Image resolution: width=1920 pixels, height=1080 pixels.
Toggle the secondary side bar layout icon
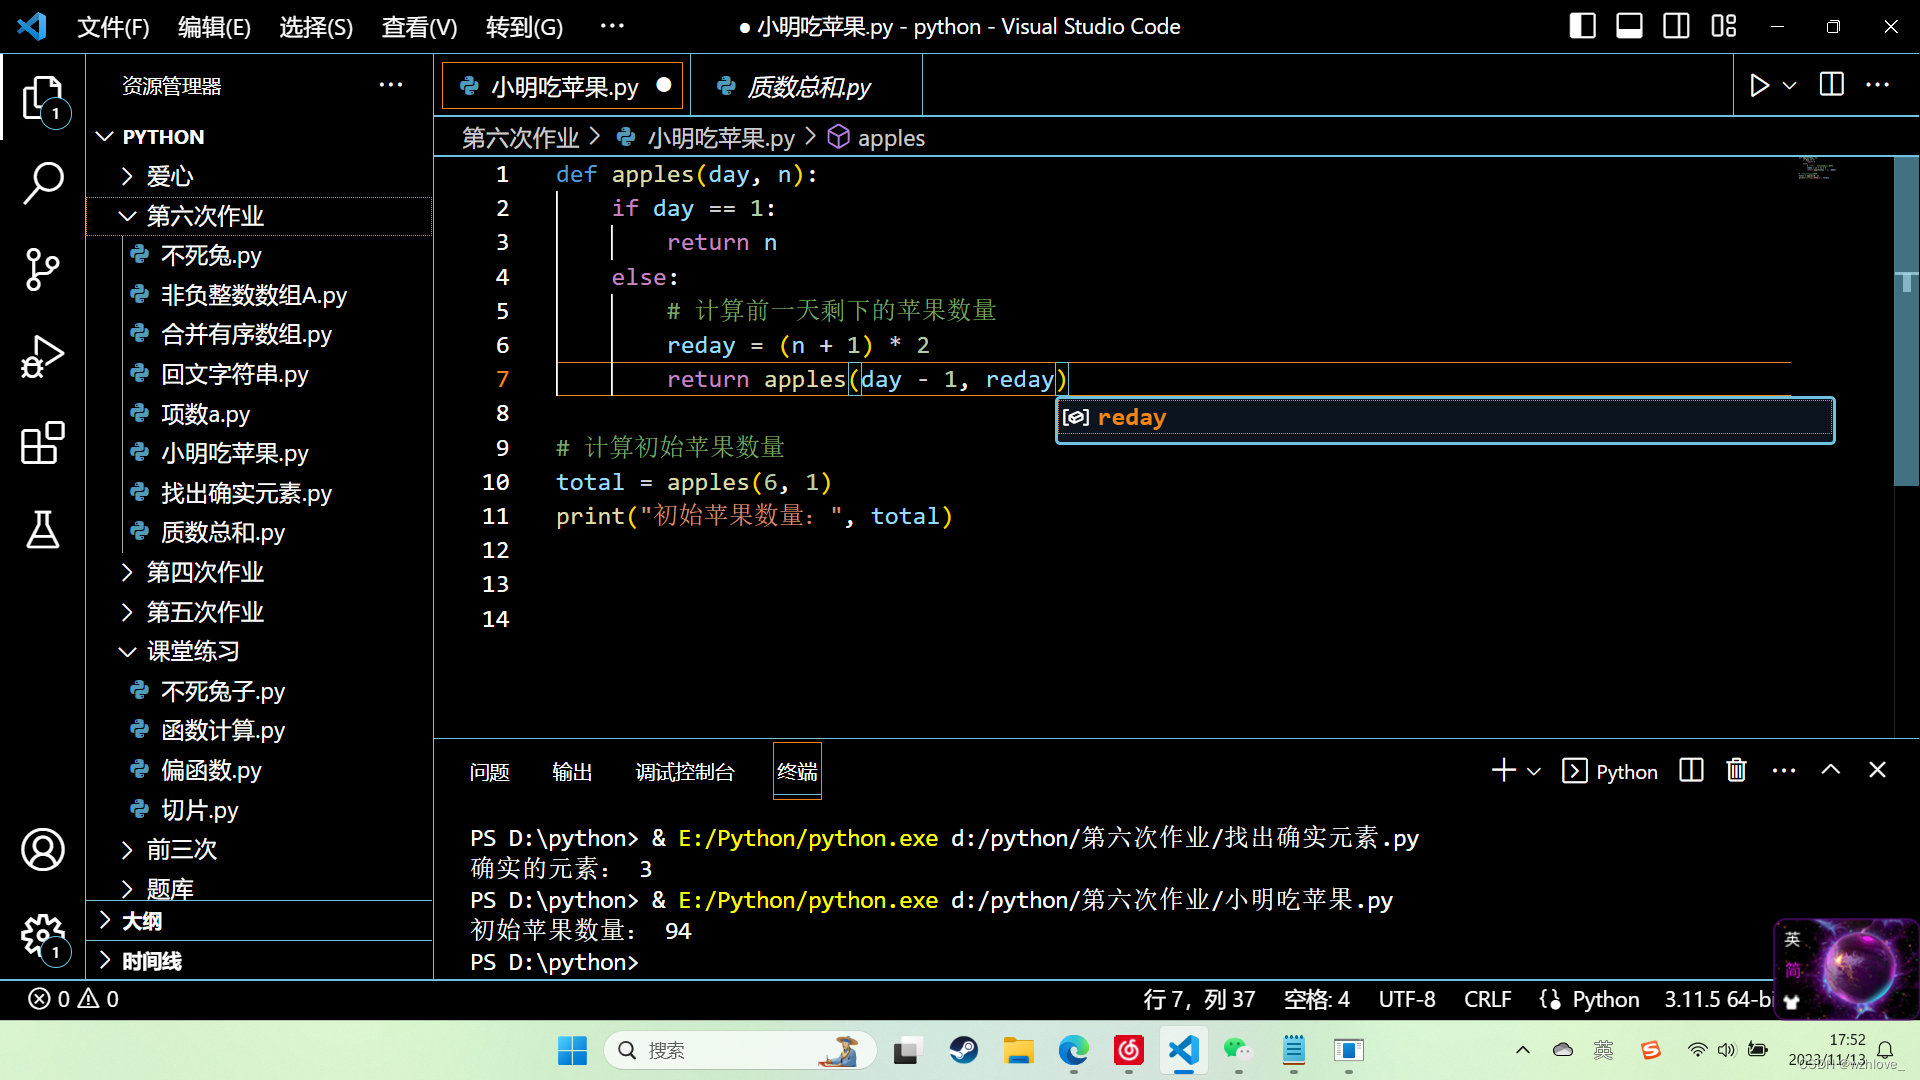(1676, 26)
